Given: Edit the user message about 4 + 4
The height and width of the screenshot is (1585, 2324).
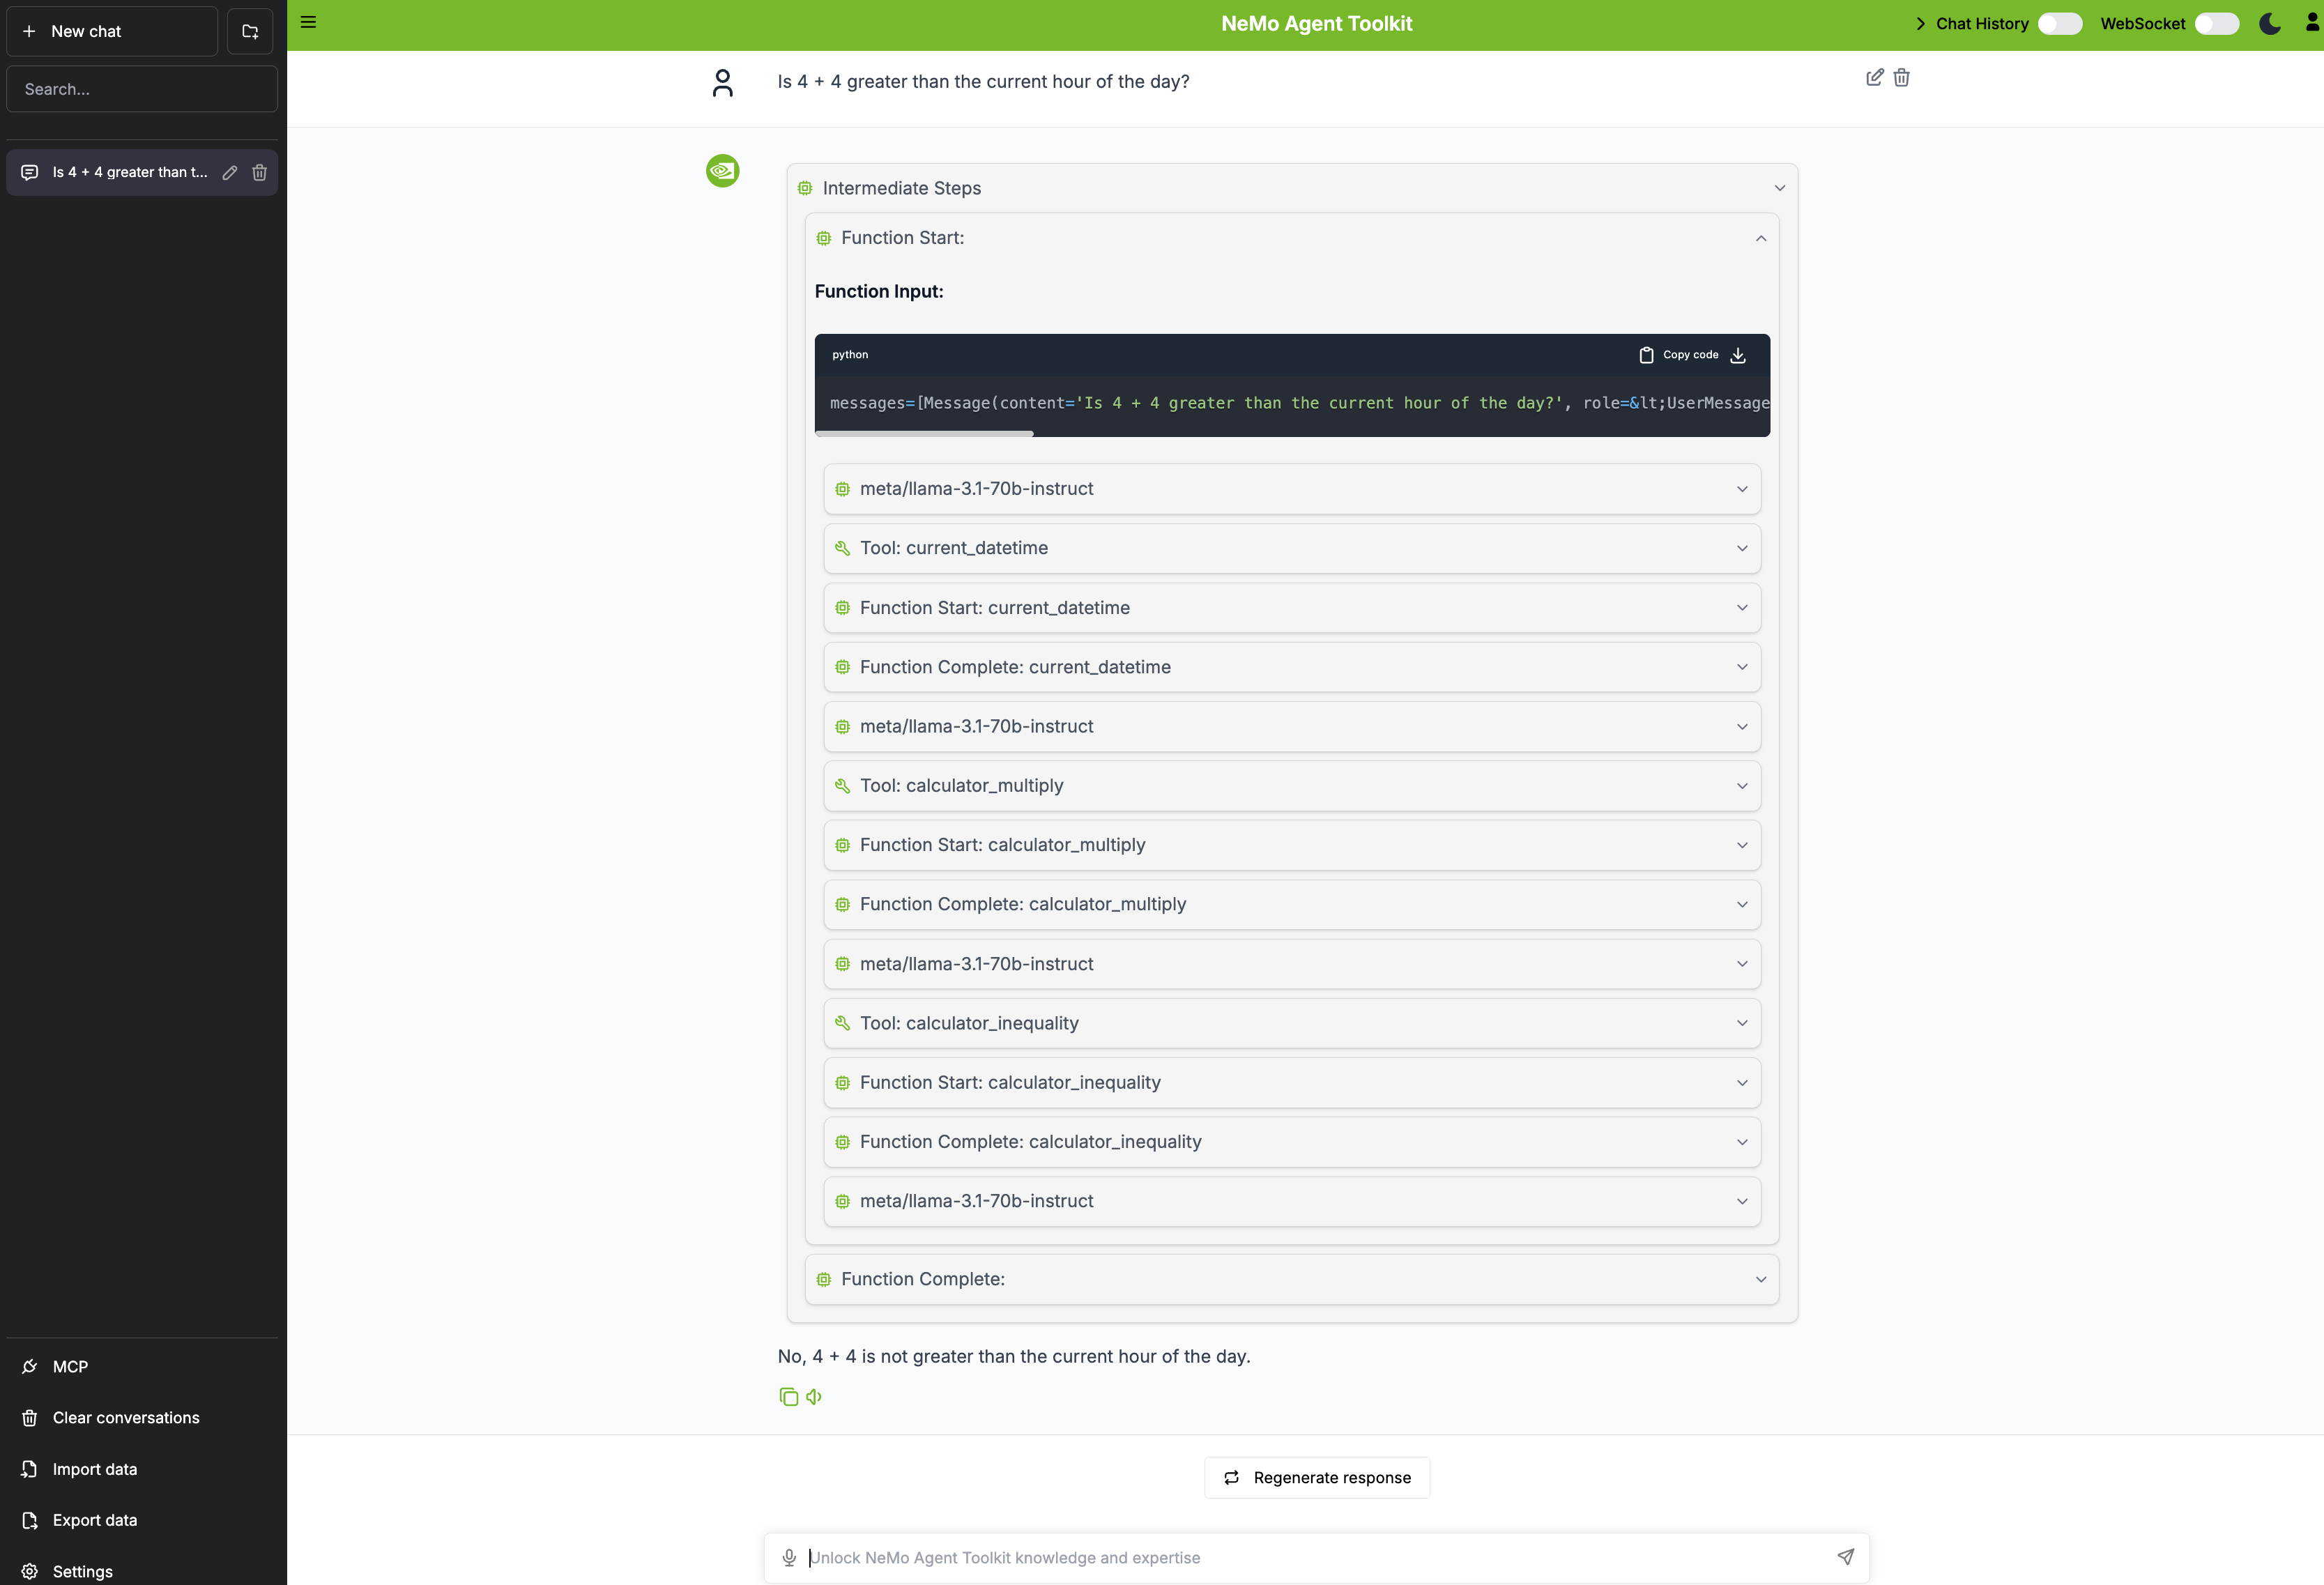Looking at the screenshot, I should pyautogui.click(x=1874, y=77).
